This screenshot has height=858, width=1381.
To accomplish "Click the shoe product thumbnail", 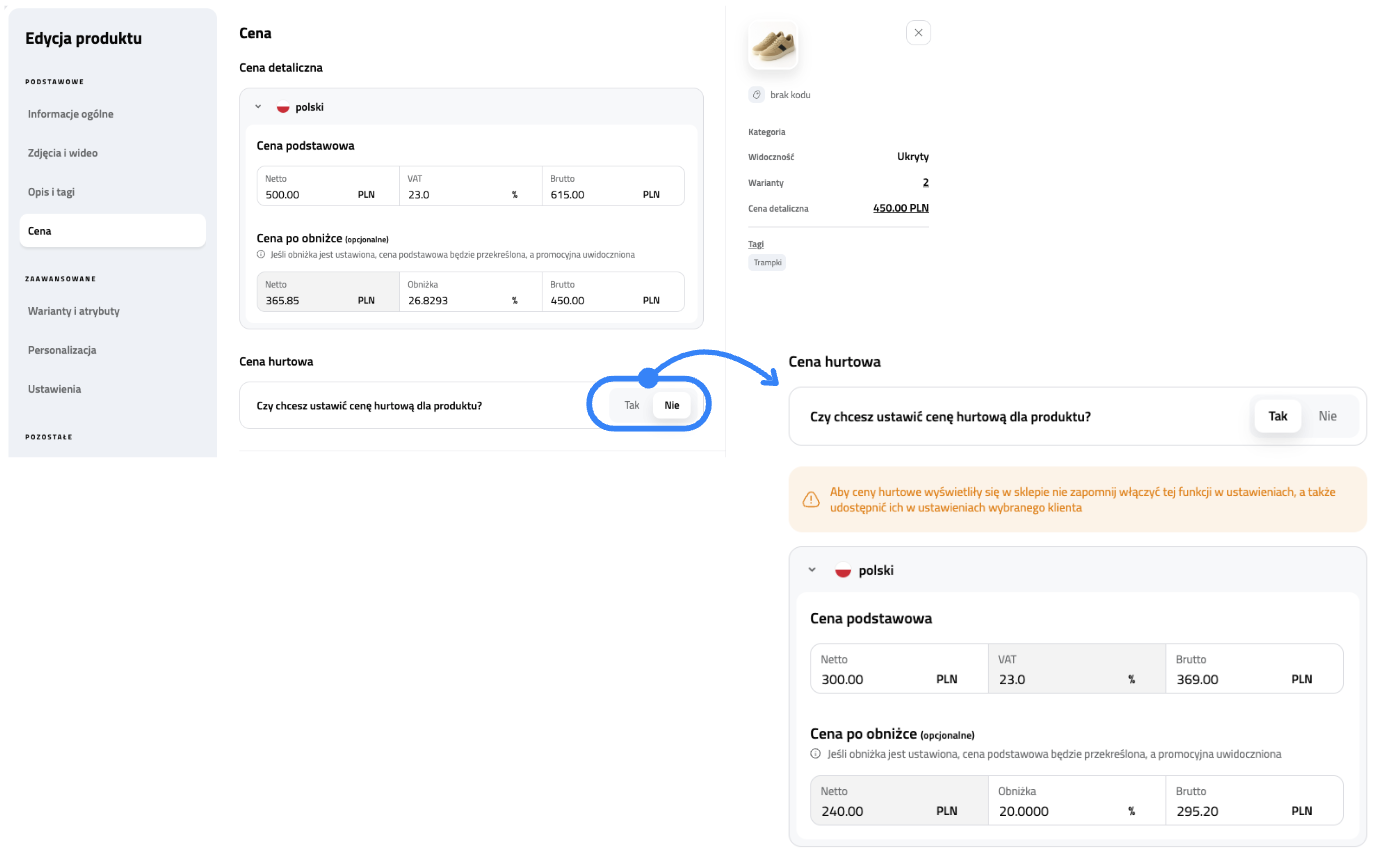I will (x=772, y=45).
